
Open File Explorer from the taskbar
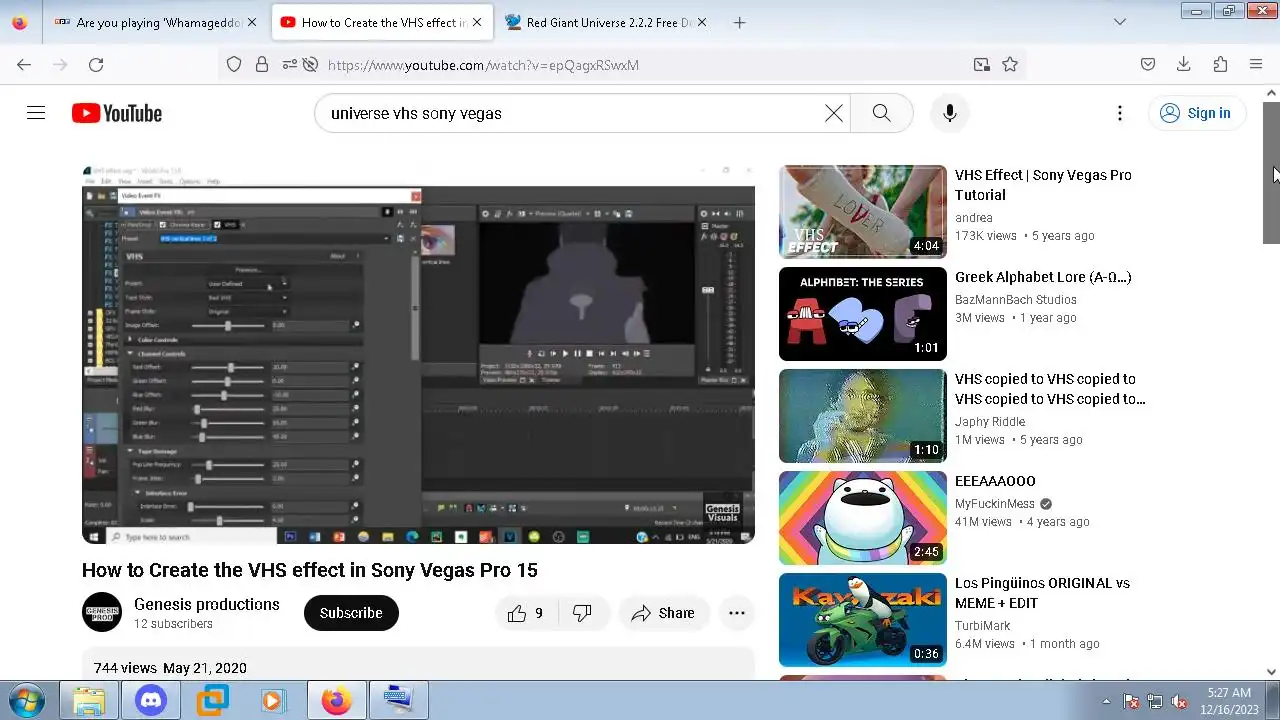(x=89, y=700)
